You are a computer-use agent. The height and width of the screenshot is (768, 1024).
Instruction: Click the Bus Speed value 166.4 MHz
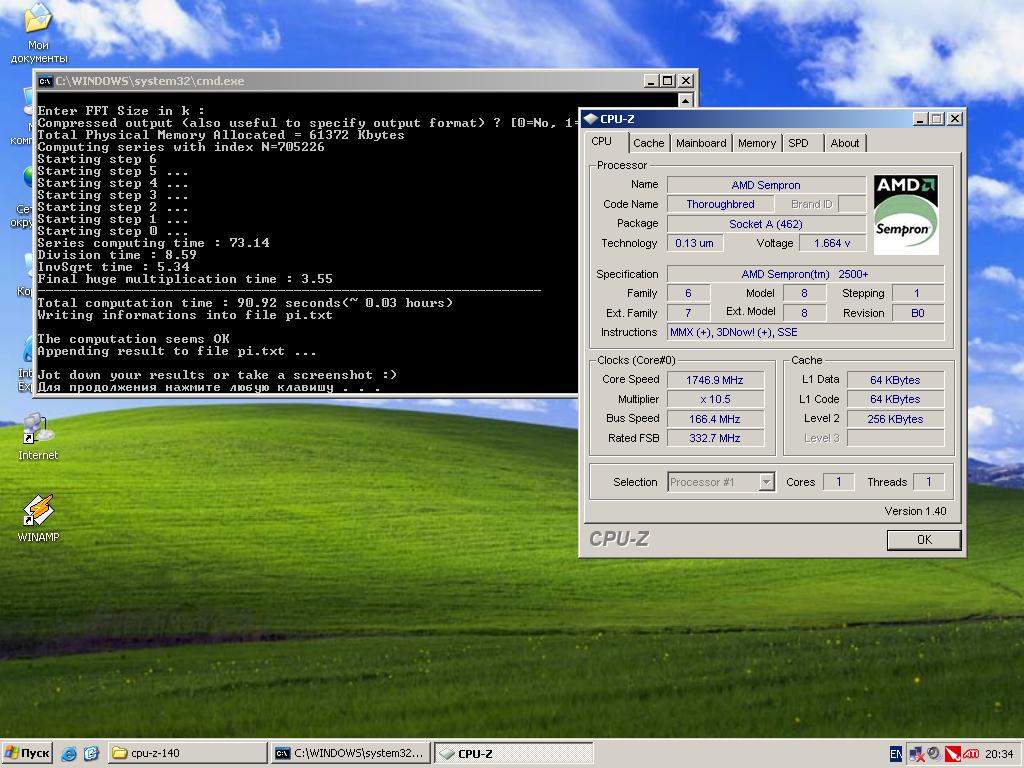click(715, 419)
